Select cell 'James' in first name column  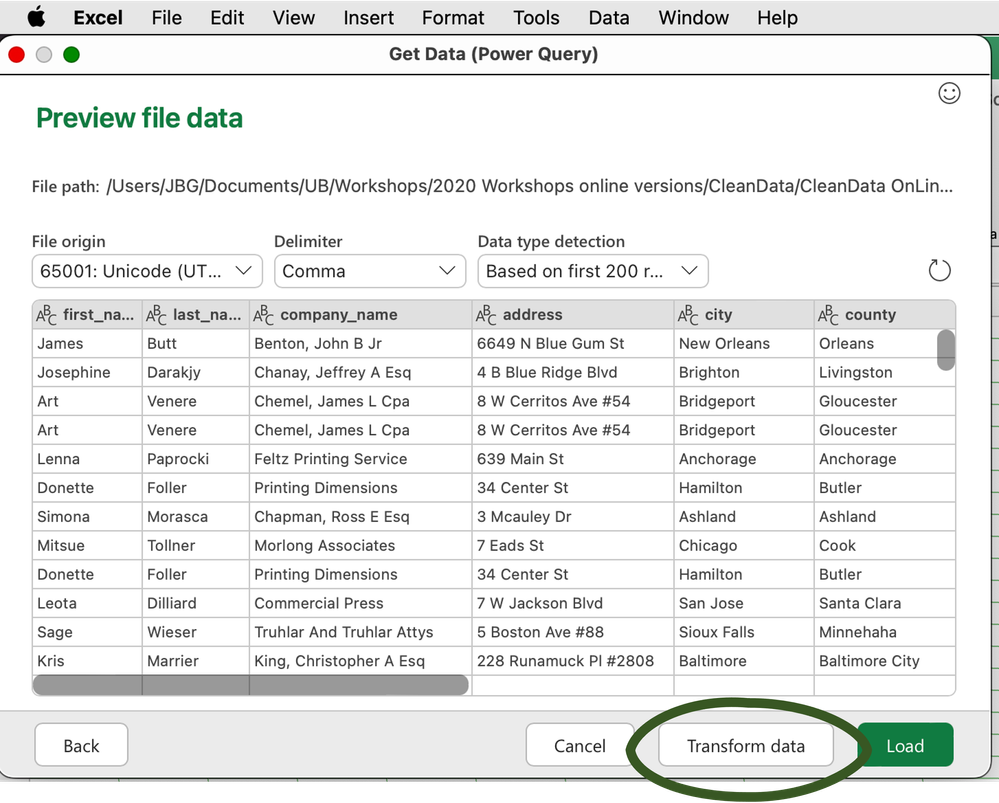tap(87, 344)
